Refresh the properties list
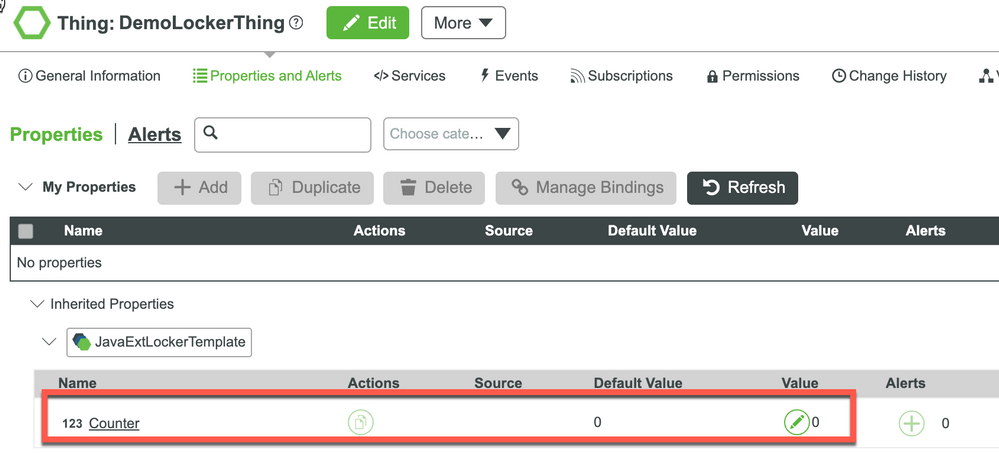The image size is (999, 453). point(742,187)
